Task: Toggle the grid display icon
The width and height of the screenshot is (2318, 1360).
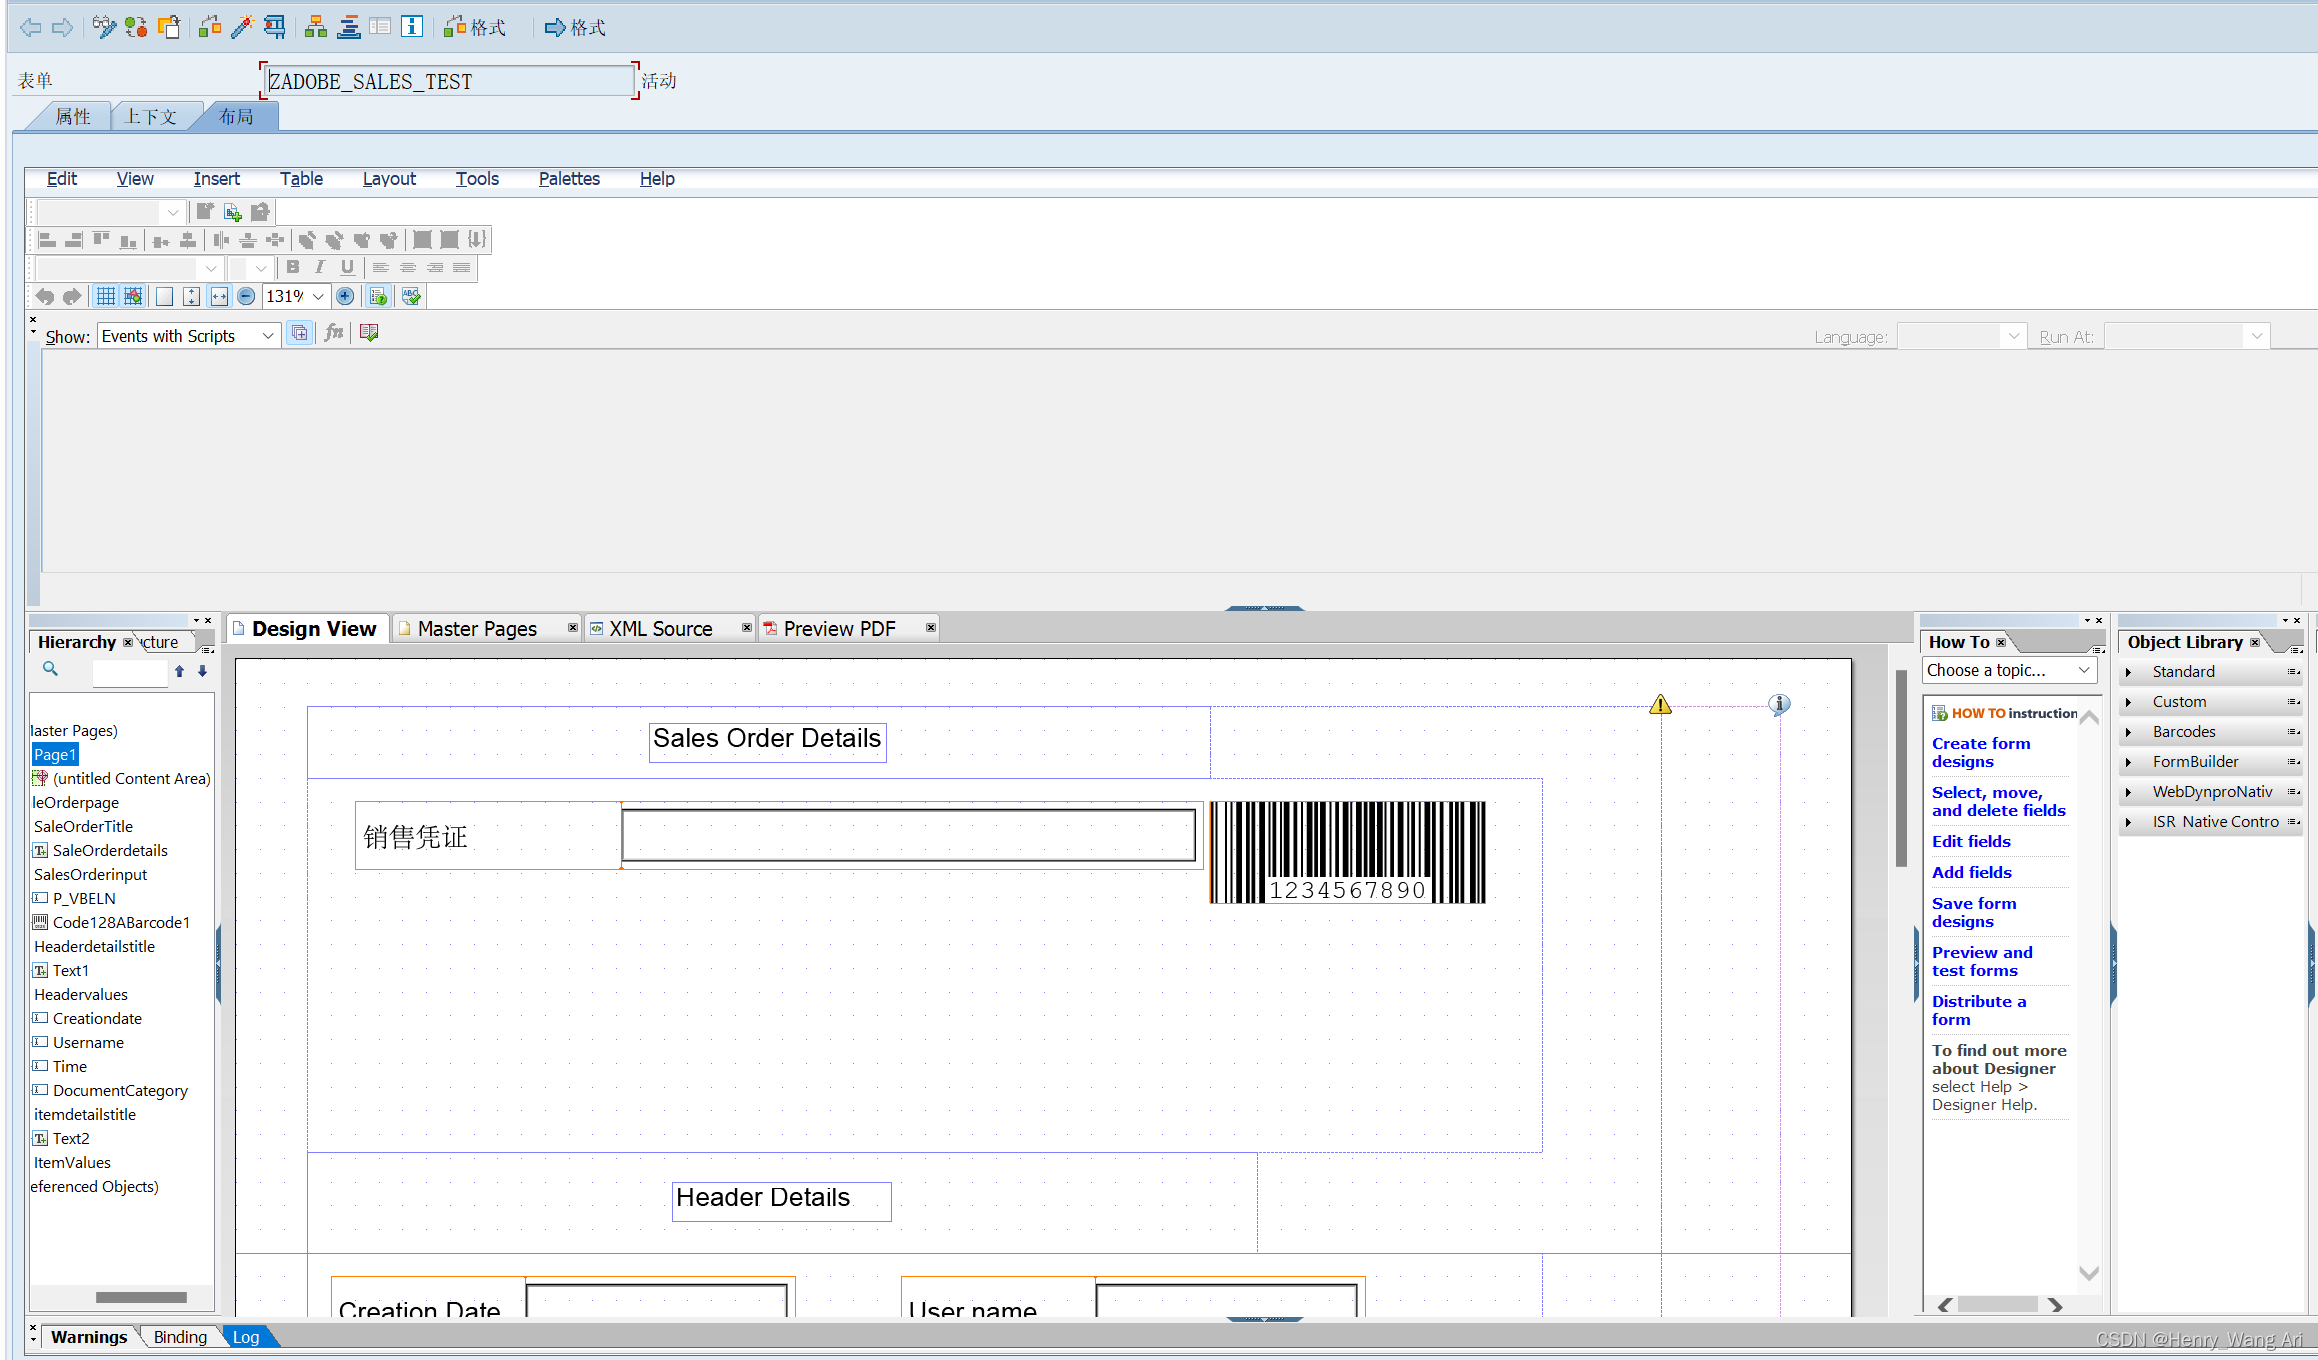Action: coord(105,296)
